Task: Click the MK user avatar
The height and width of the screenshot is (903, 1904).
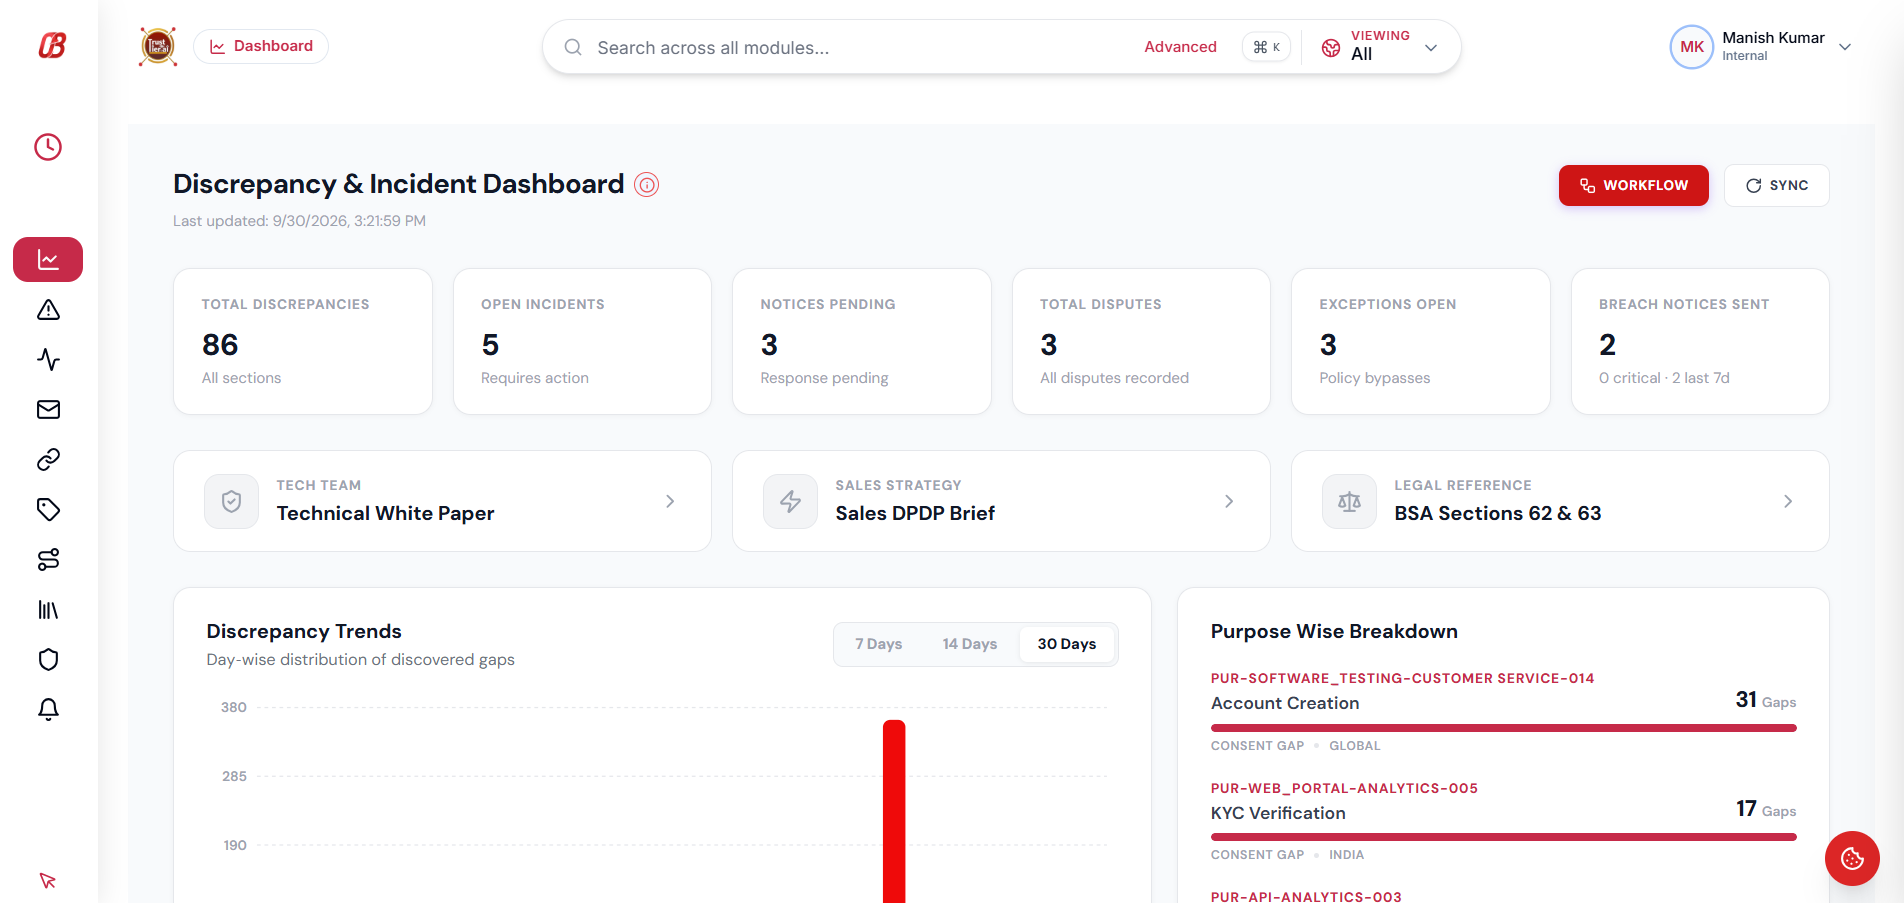Action: coord(1692,47)
